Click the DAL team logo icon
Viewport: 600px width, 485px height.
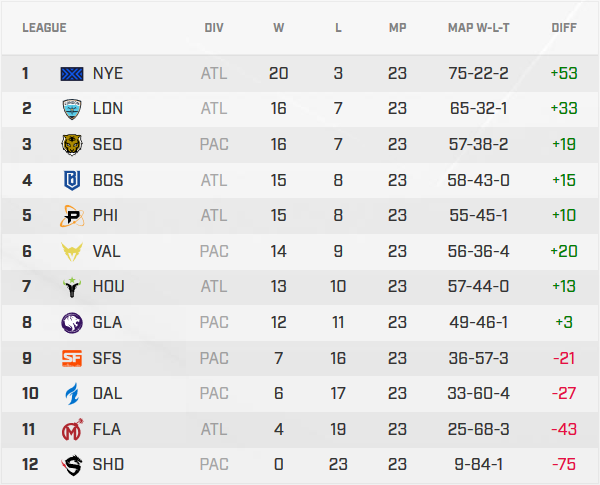[73, 394]
